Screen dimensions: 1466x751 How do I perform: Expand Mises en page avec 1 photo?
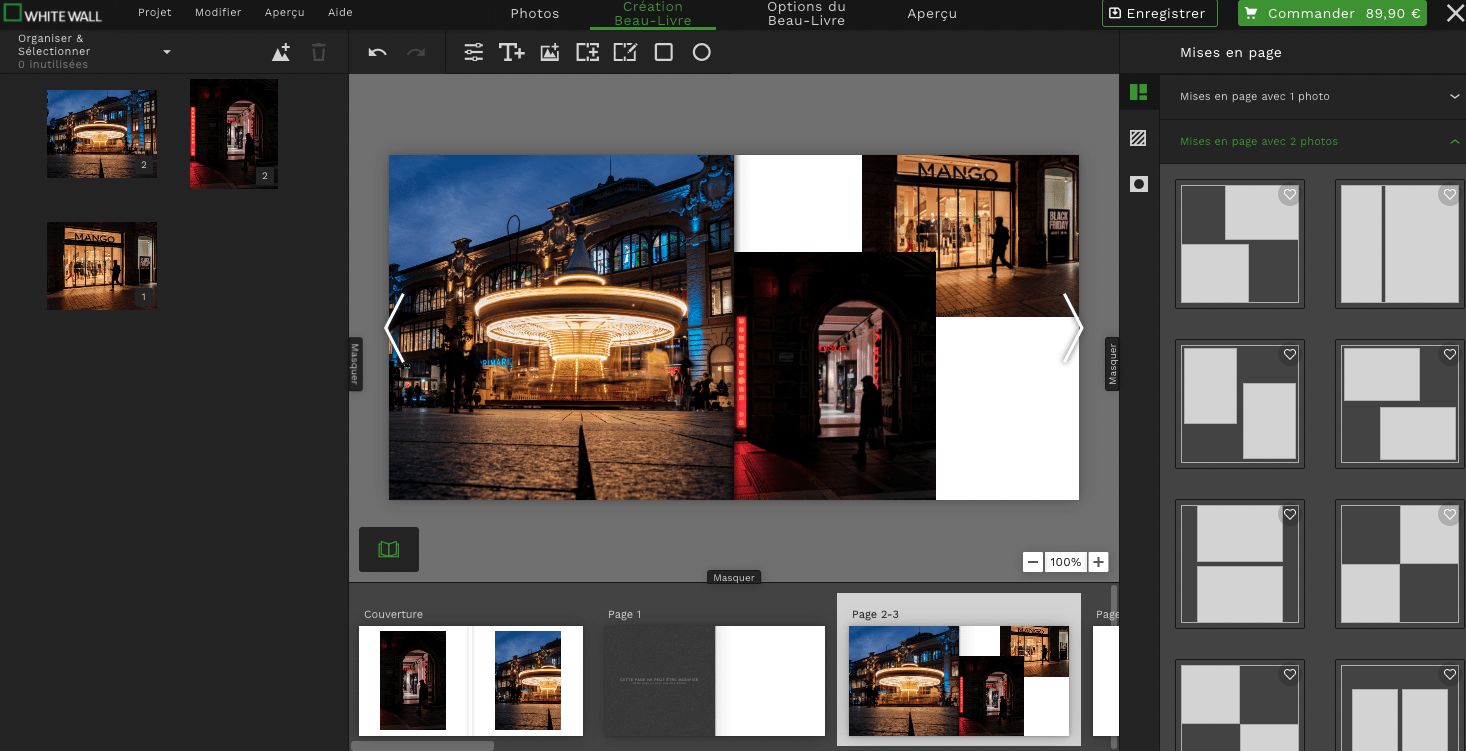(x=1313, y=96)
